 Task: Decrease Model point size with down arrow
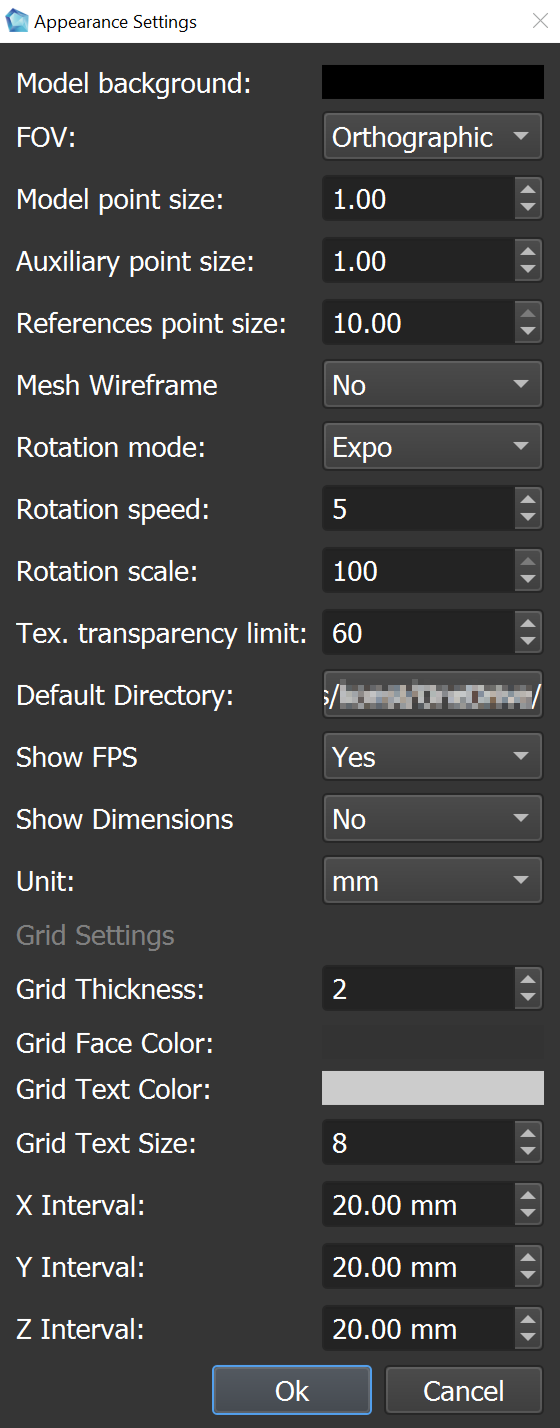click(x=528, y=210)
